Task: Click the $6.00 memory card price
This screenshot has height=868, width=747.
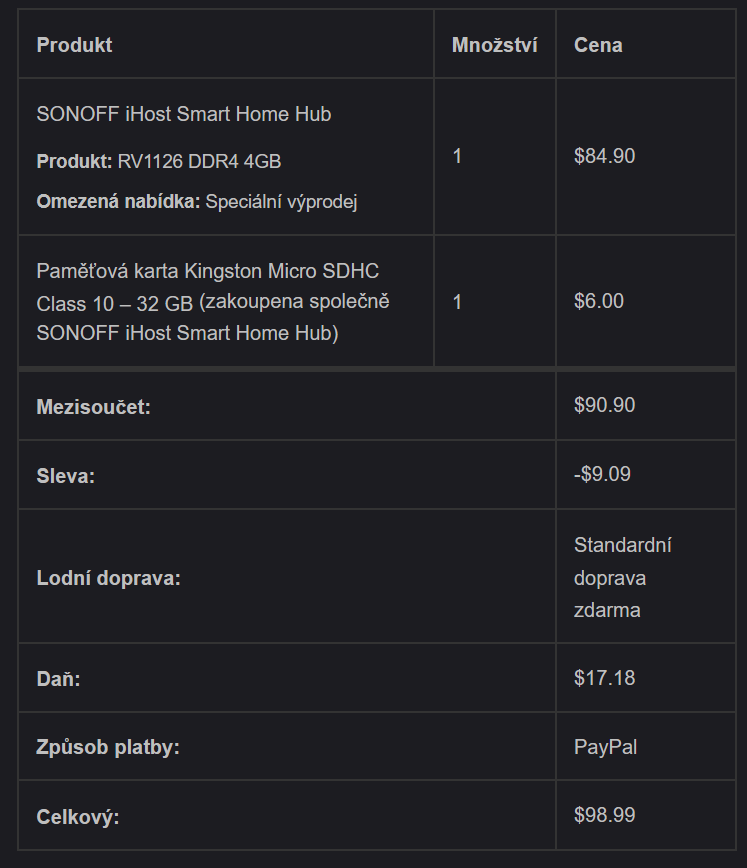Action: pyautogui.click(x=599, y=301)
